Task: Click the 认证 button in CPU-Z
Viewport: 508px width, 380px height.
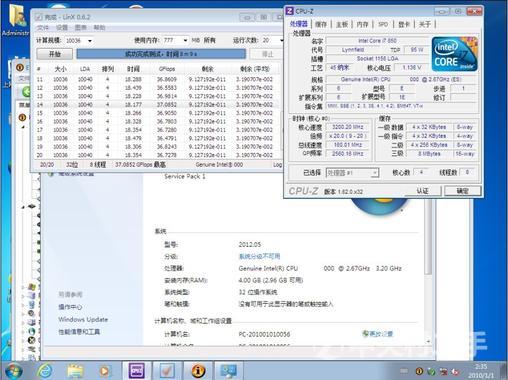Action: [x=423, y=191]
